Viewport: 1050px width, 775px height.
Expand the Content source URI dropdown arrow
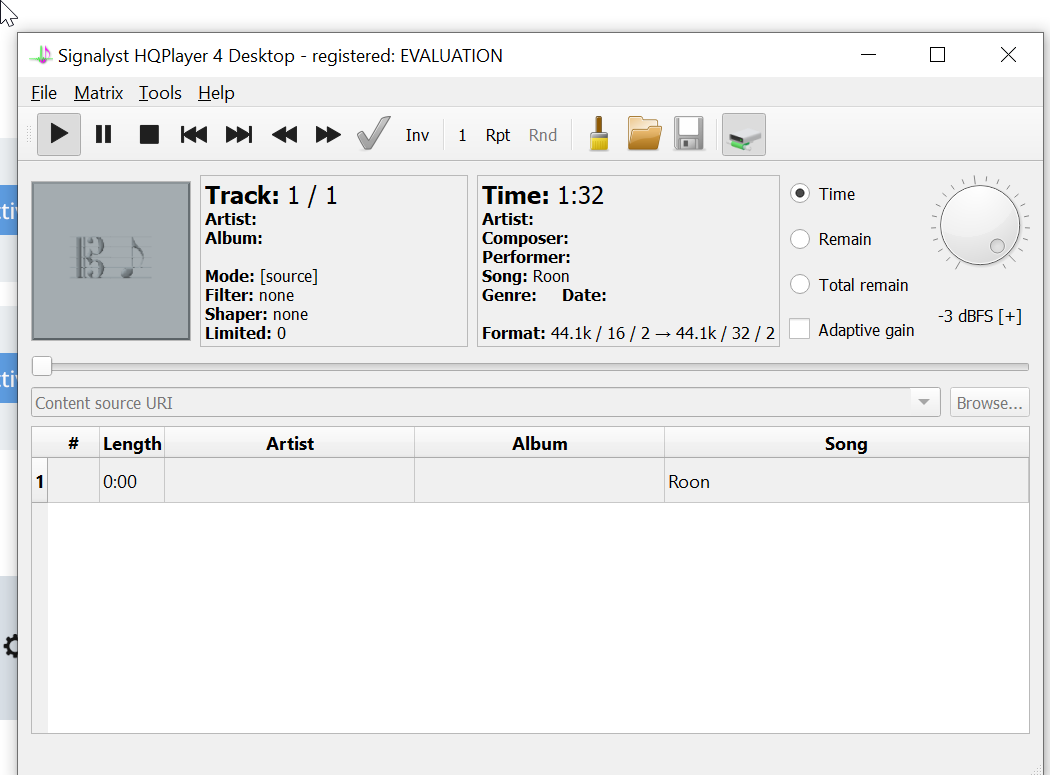tap(924, 403)
